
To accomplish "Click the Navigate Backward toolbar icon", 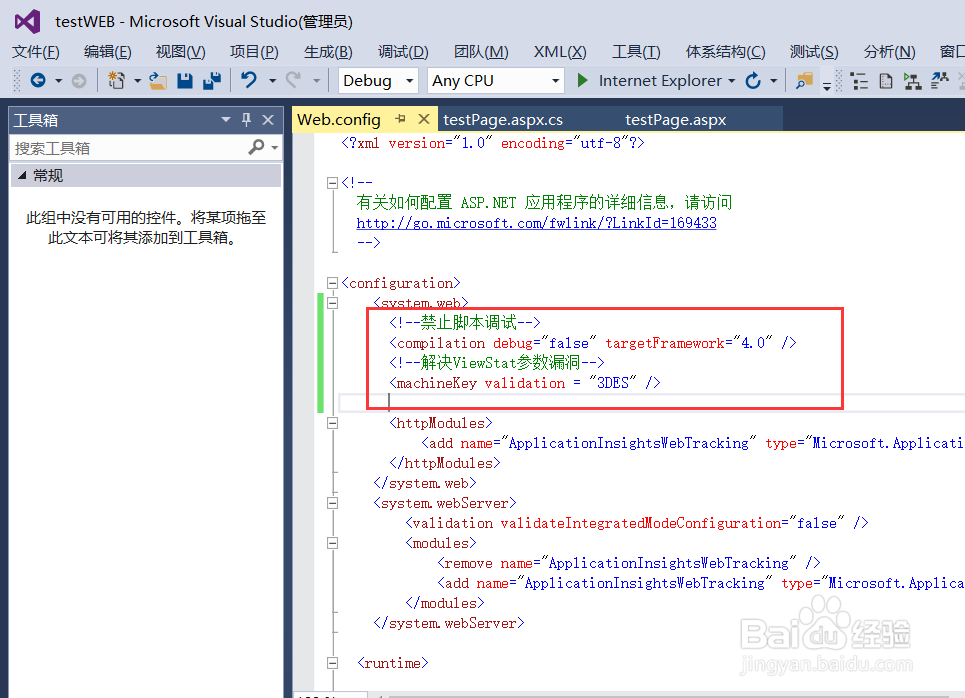I will click(x=36, y=80).
